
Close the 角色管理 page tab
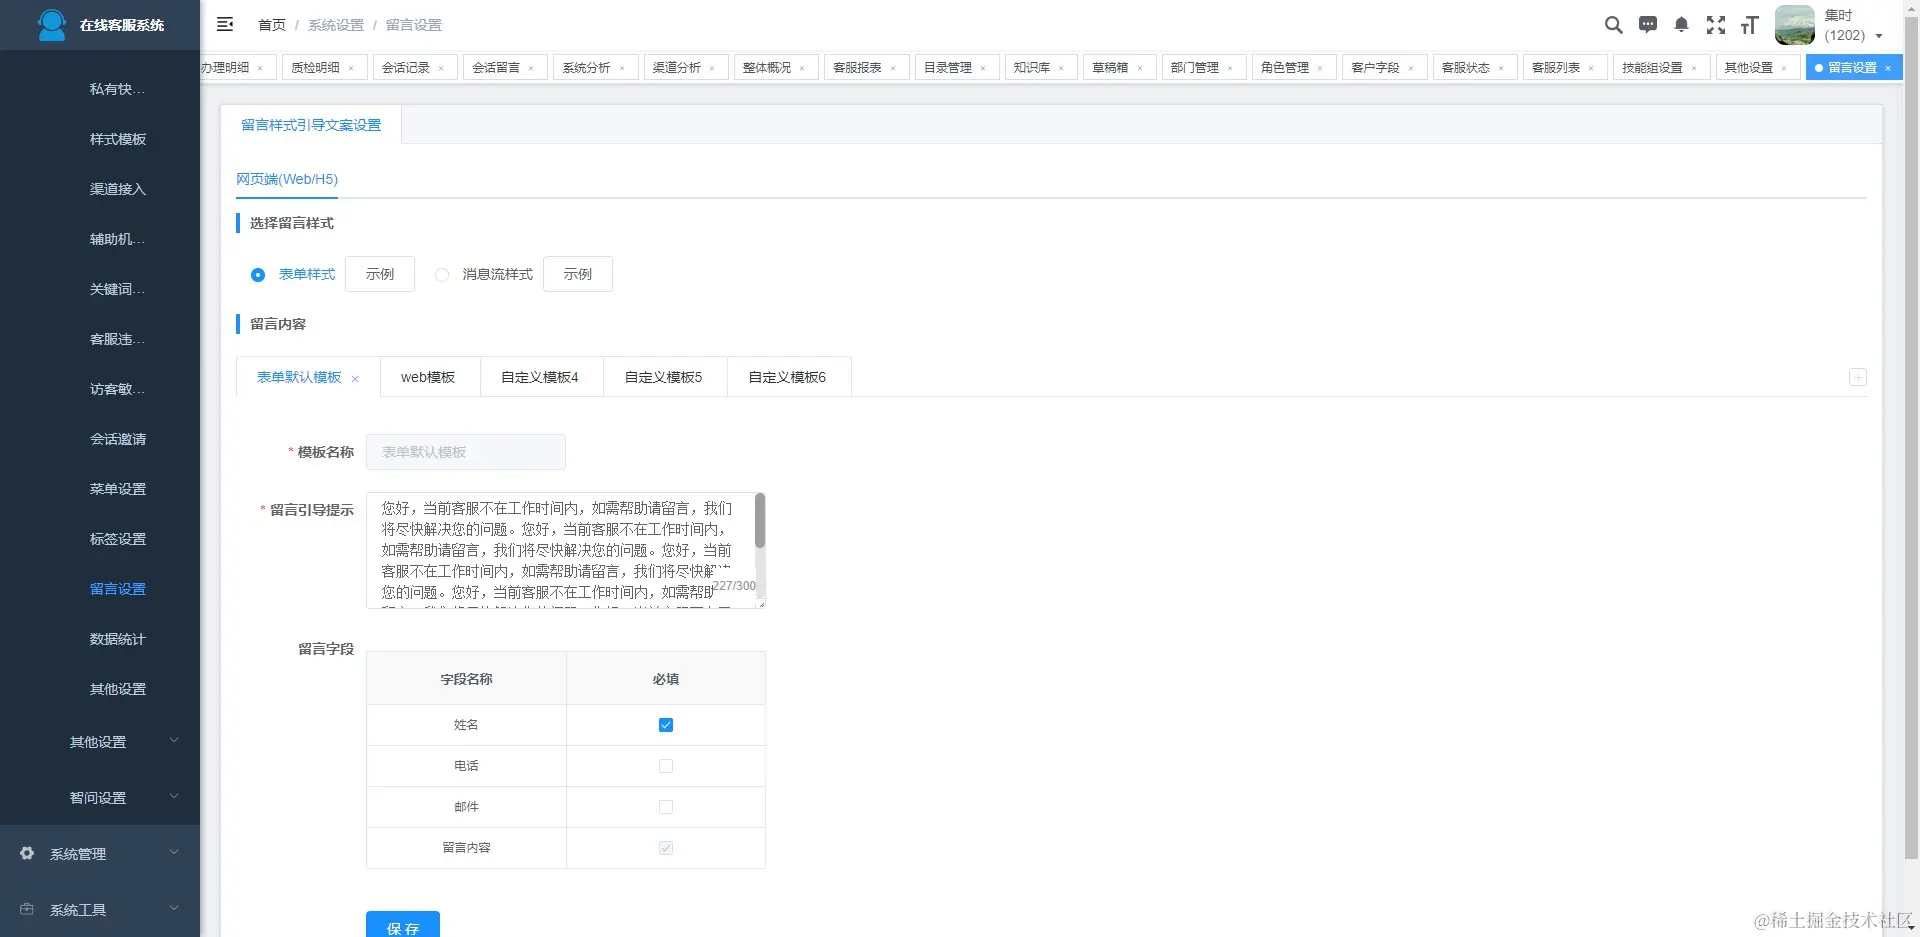pyautogui.click(x=1320, y=68)
